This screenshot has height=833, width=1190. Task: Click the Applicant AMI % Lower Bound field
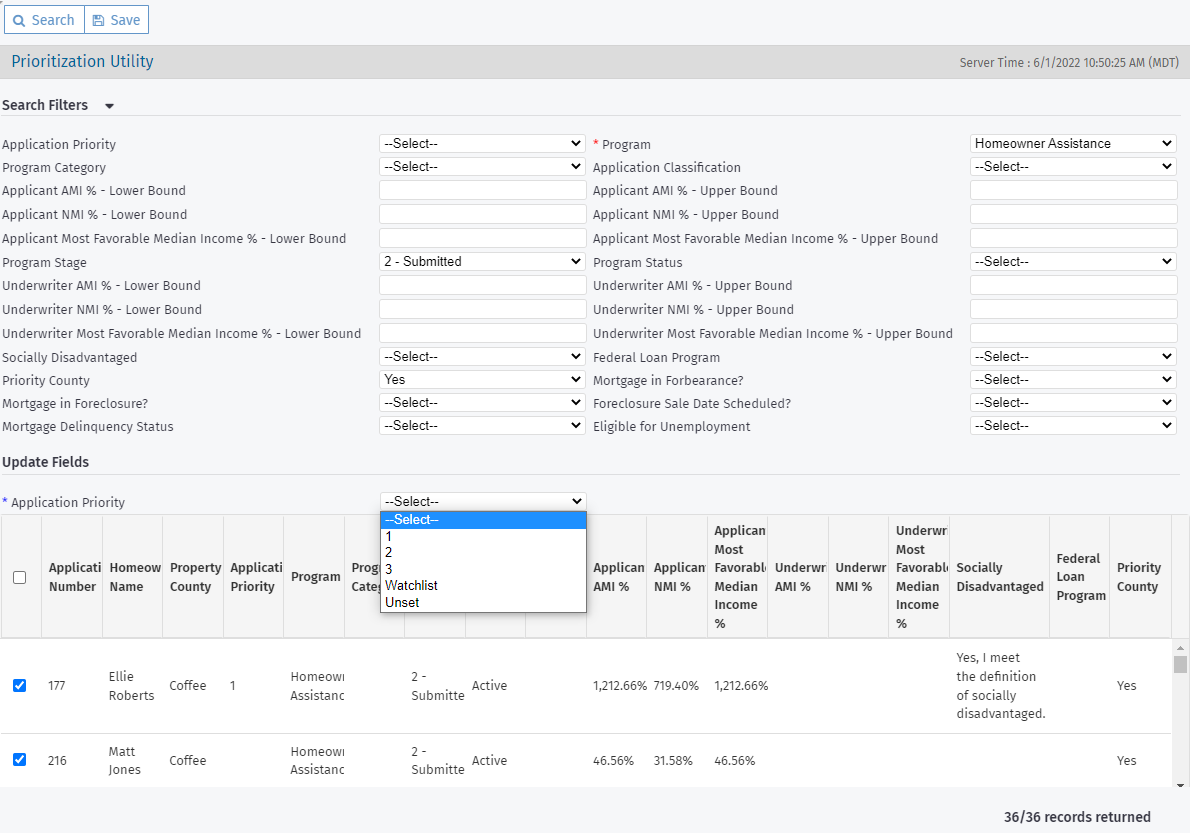click(x=481, y=190)
